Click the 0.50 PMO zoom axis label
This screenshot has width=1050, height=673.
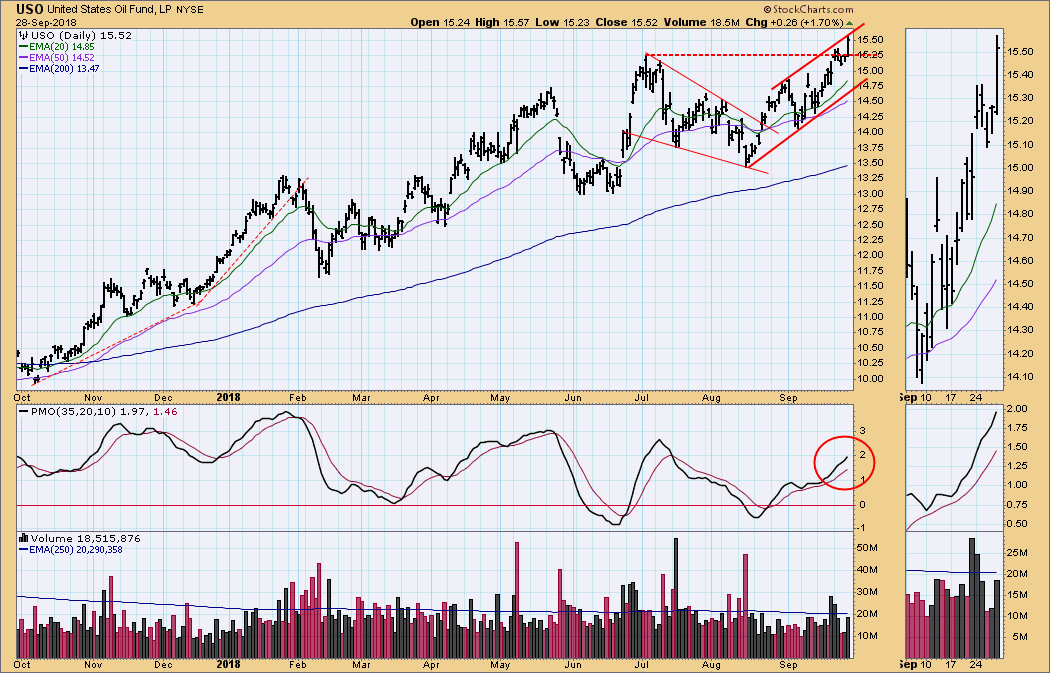(1018, 524)
